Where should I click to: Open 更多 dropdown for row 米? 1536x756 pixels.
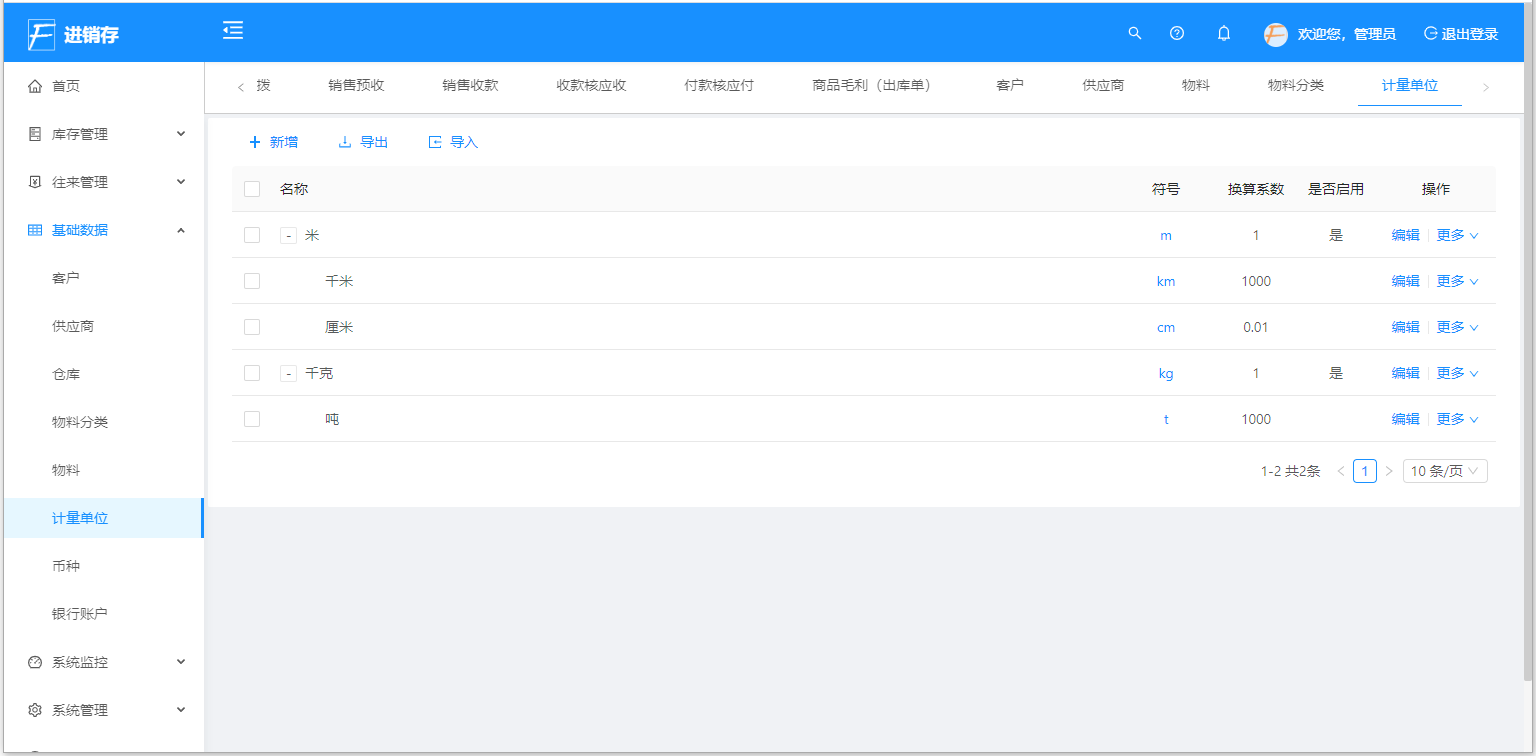(1457, 235)
